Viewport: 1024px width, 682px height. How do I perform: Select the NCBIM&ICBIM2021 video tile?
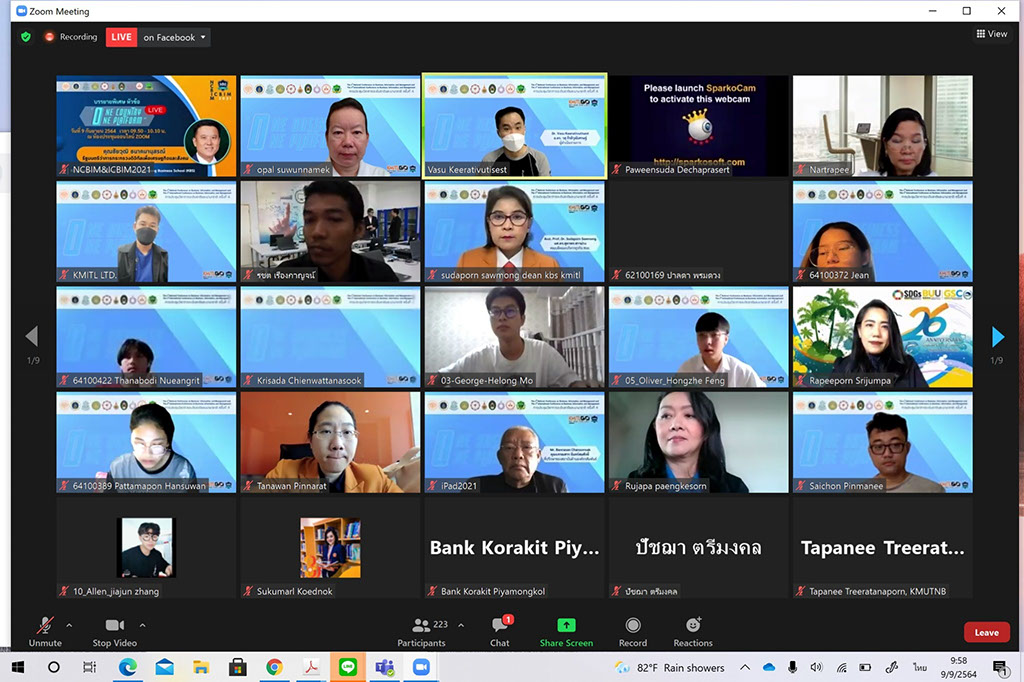tap(146, 125)
